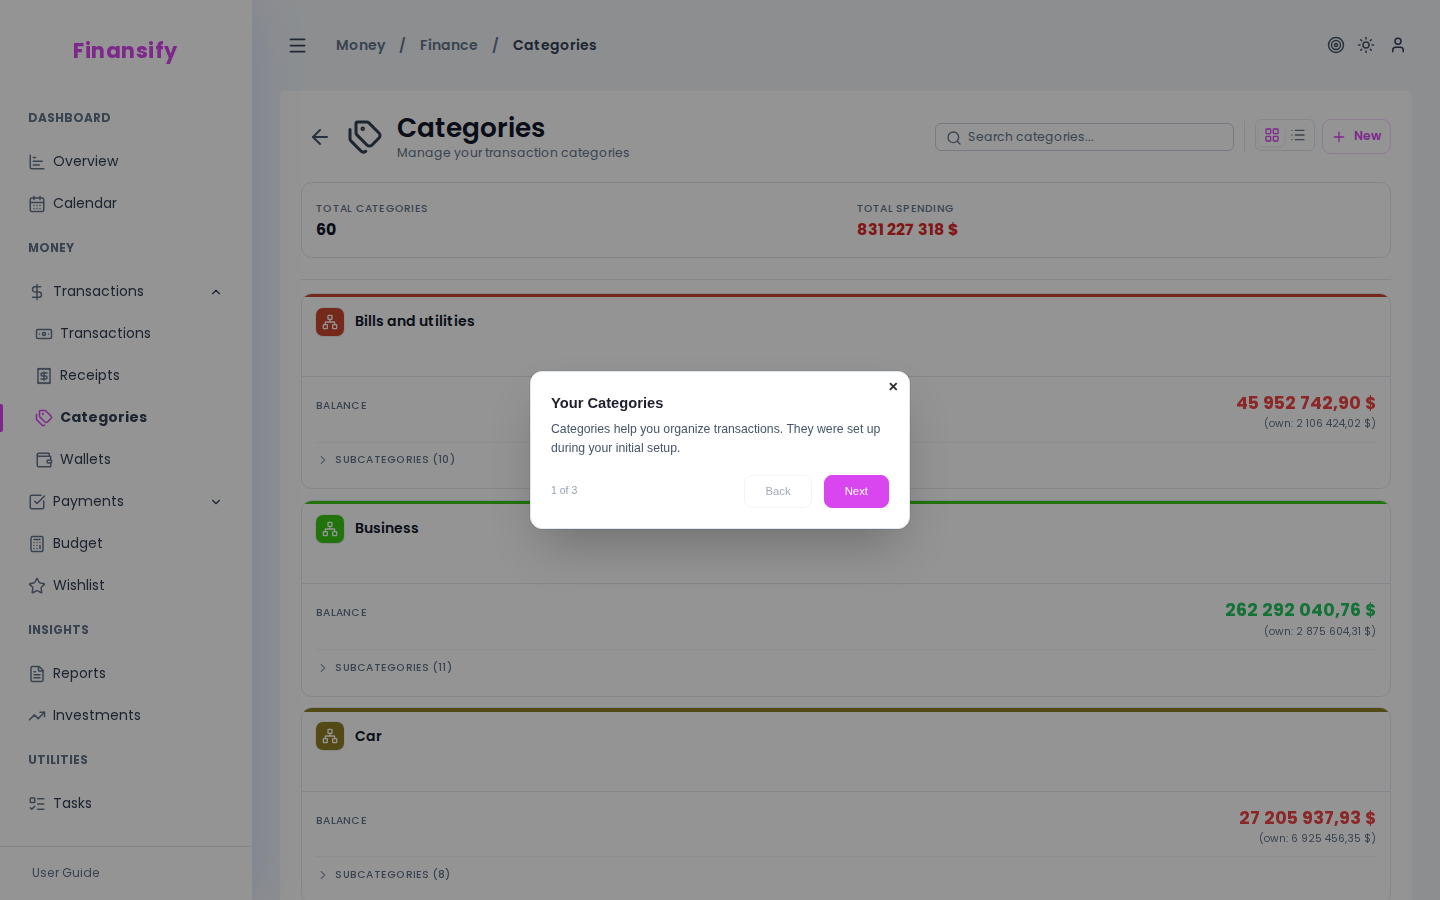
Task: Enable grid view for categories
Action: coord(1272,135)
